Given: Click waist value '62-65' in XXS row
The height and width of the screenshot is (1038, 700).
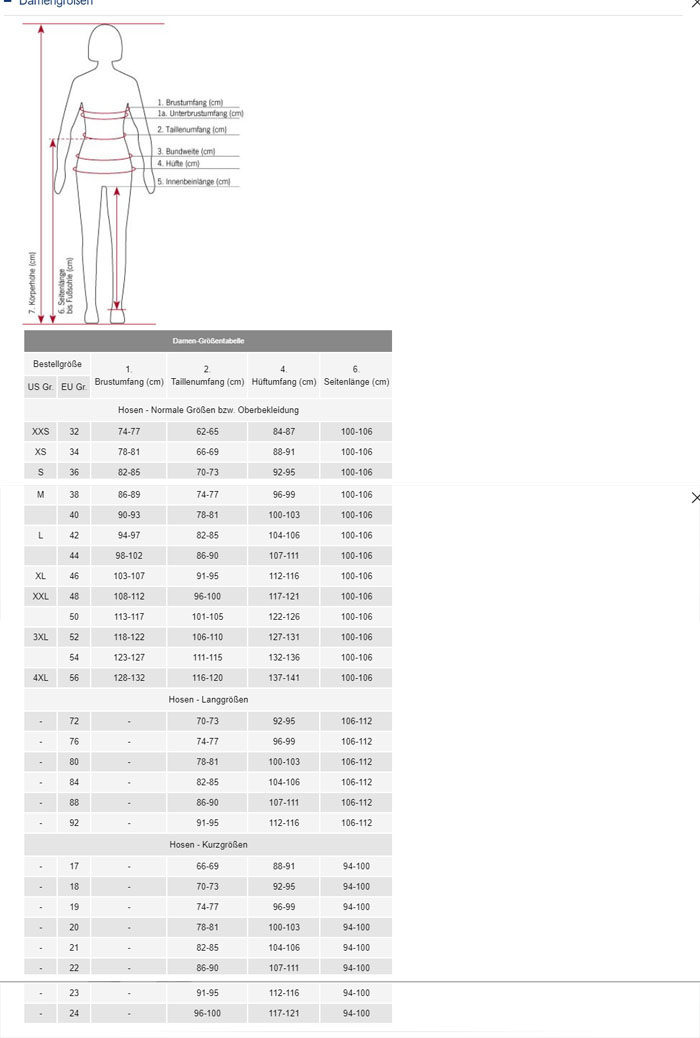Looking at the screenshot, I should [x=207, y=432].
